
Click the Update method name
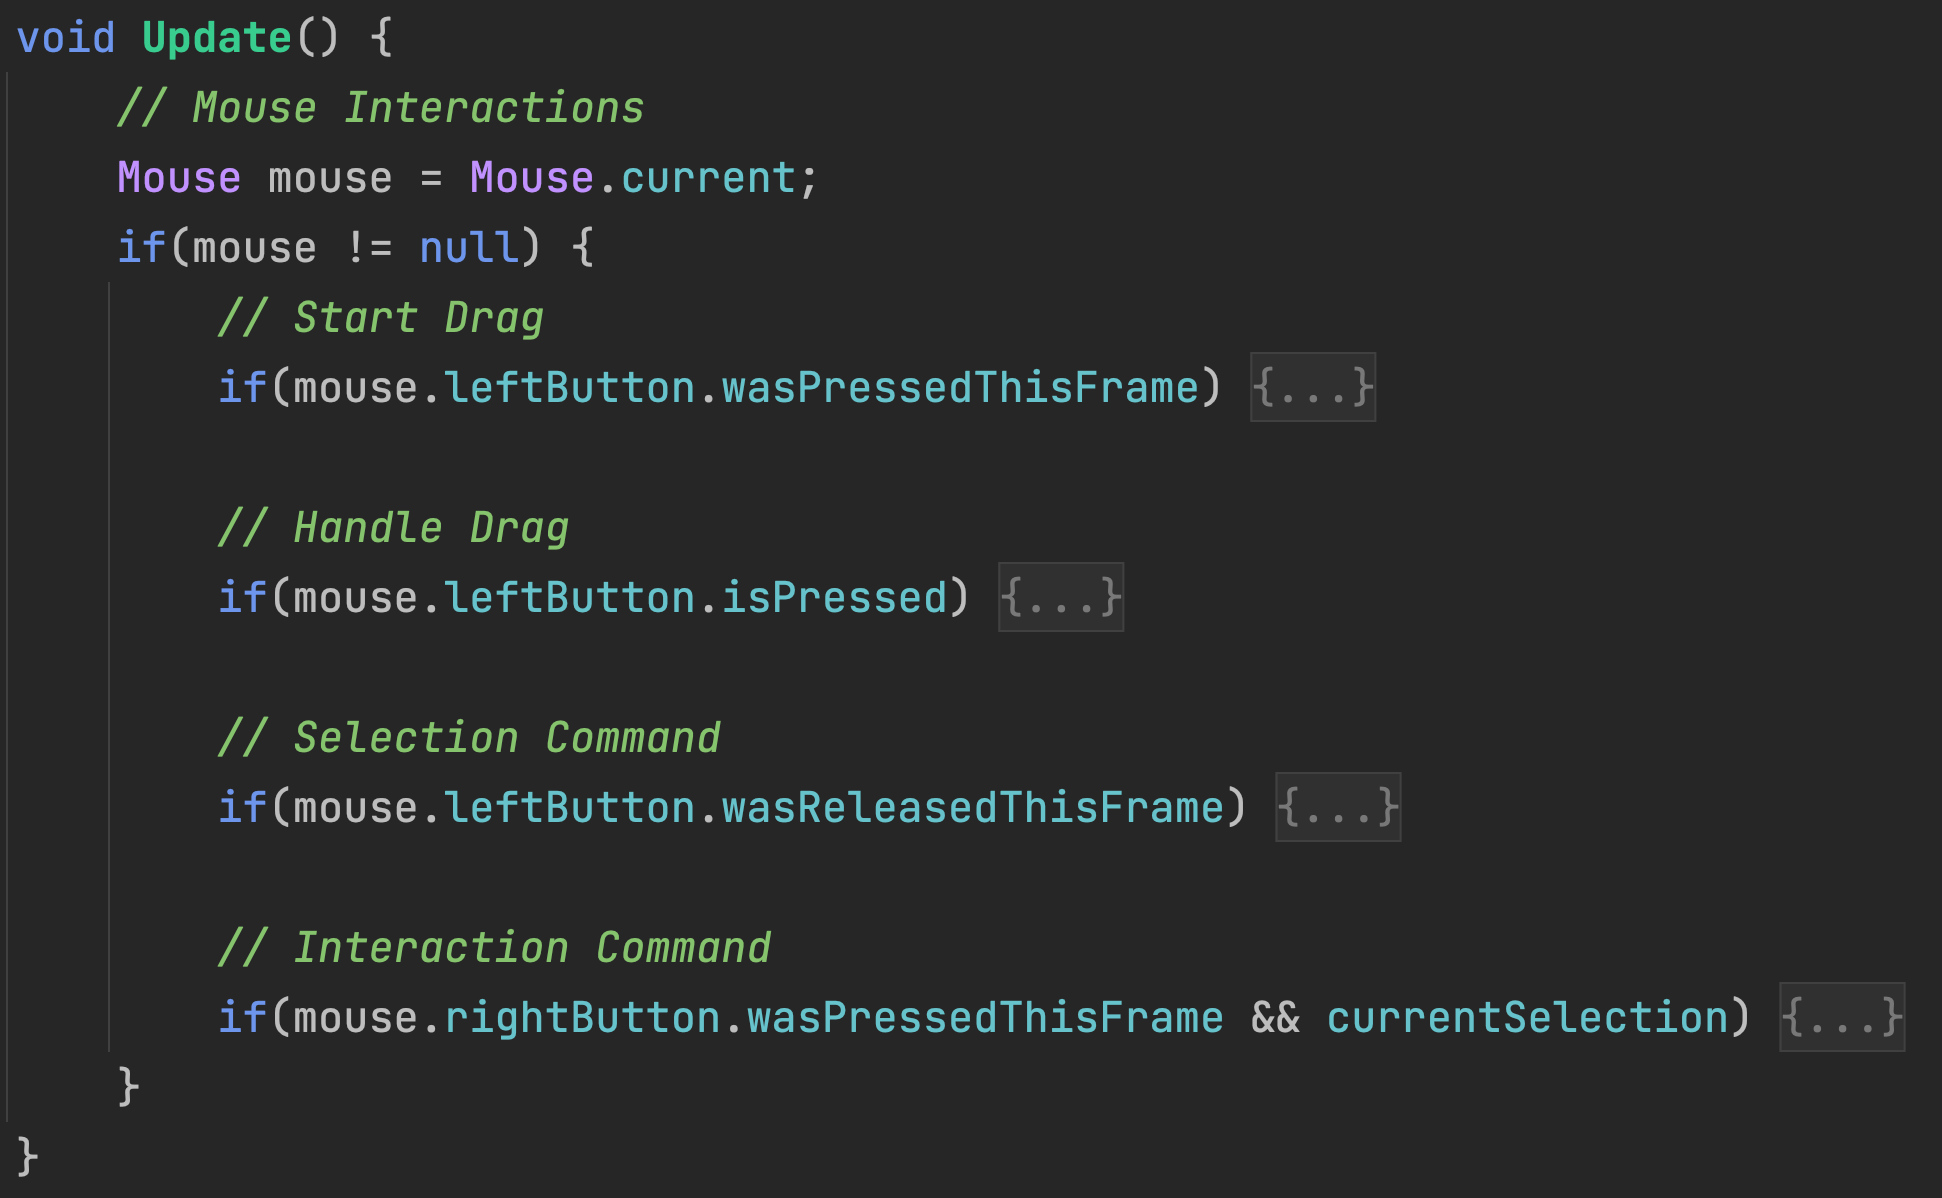coord(216,38)
